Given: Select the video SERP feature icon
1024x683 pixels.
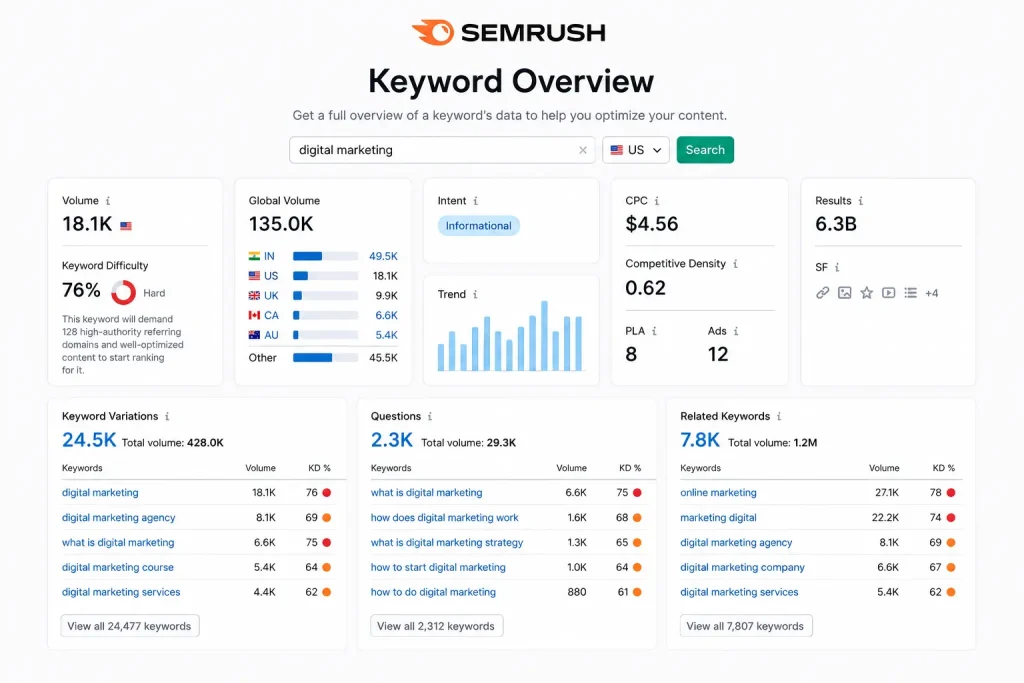Looking at the screenshot, I should pyautogui.click(x=888, y=293).
